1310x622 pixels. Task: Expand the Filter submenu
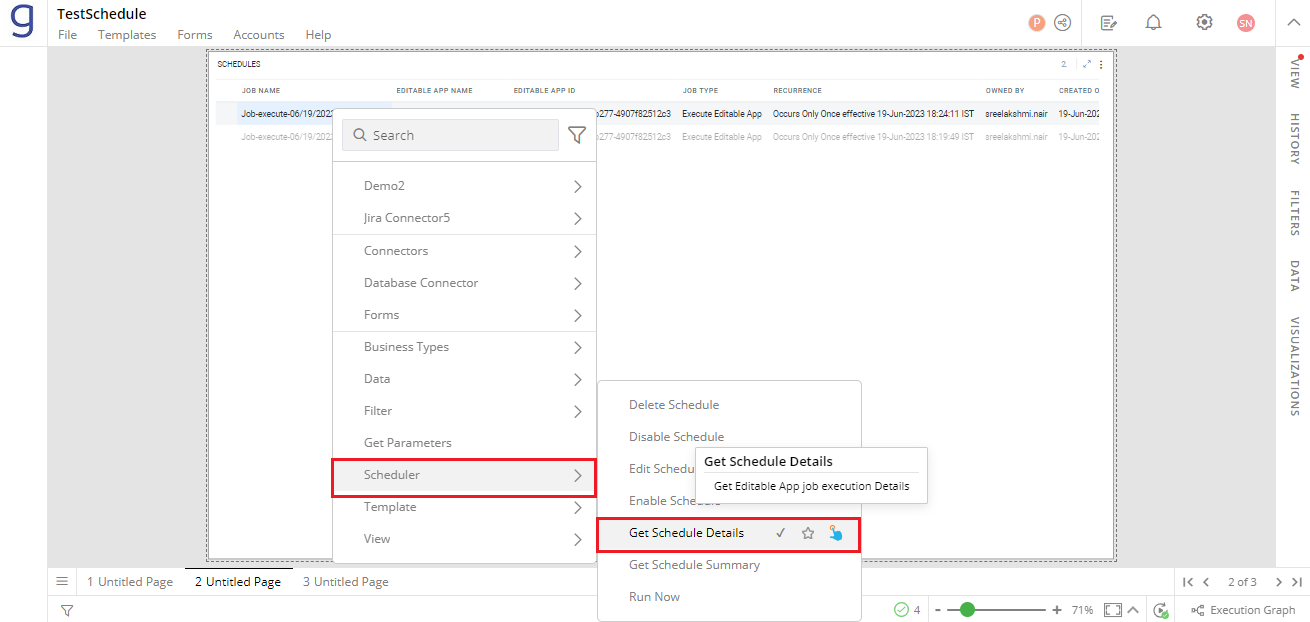tap(464, 411)
